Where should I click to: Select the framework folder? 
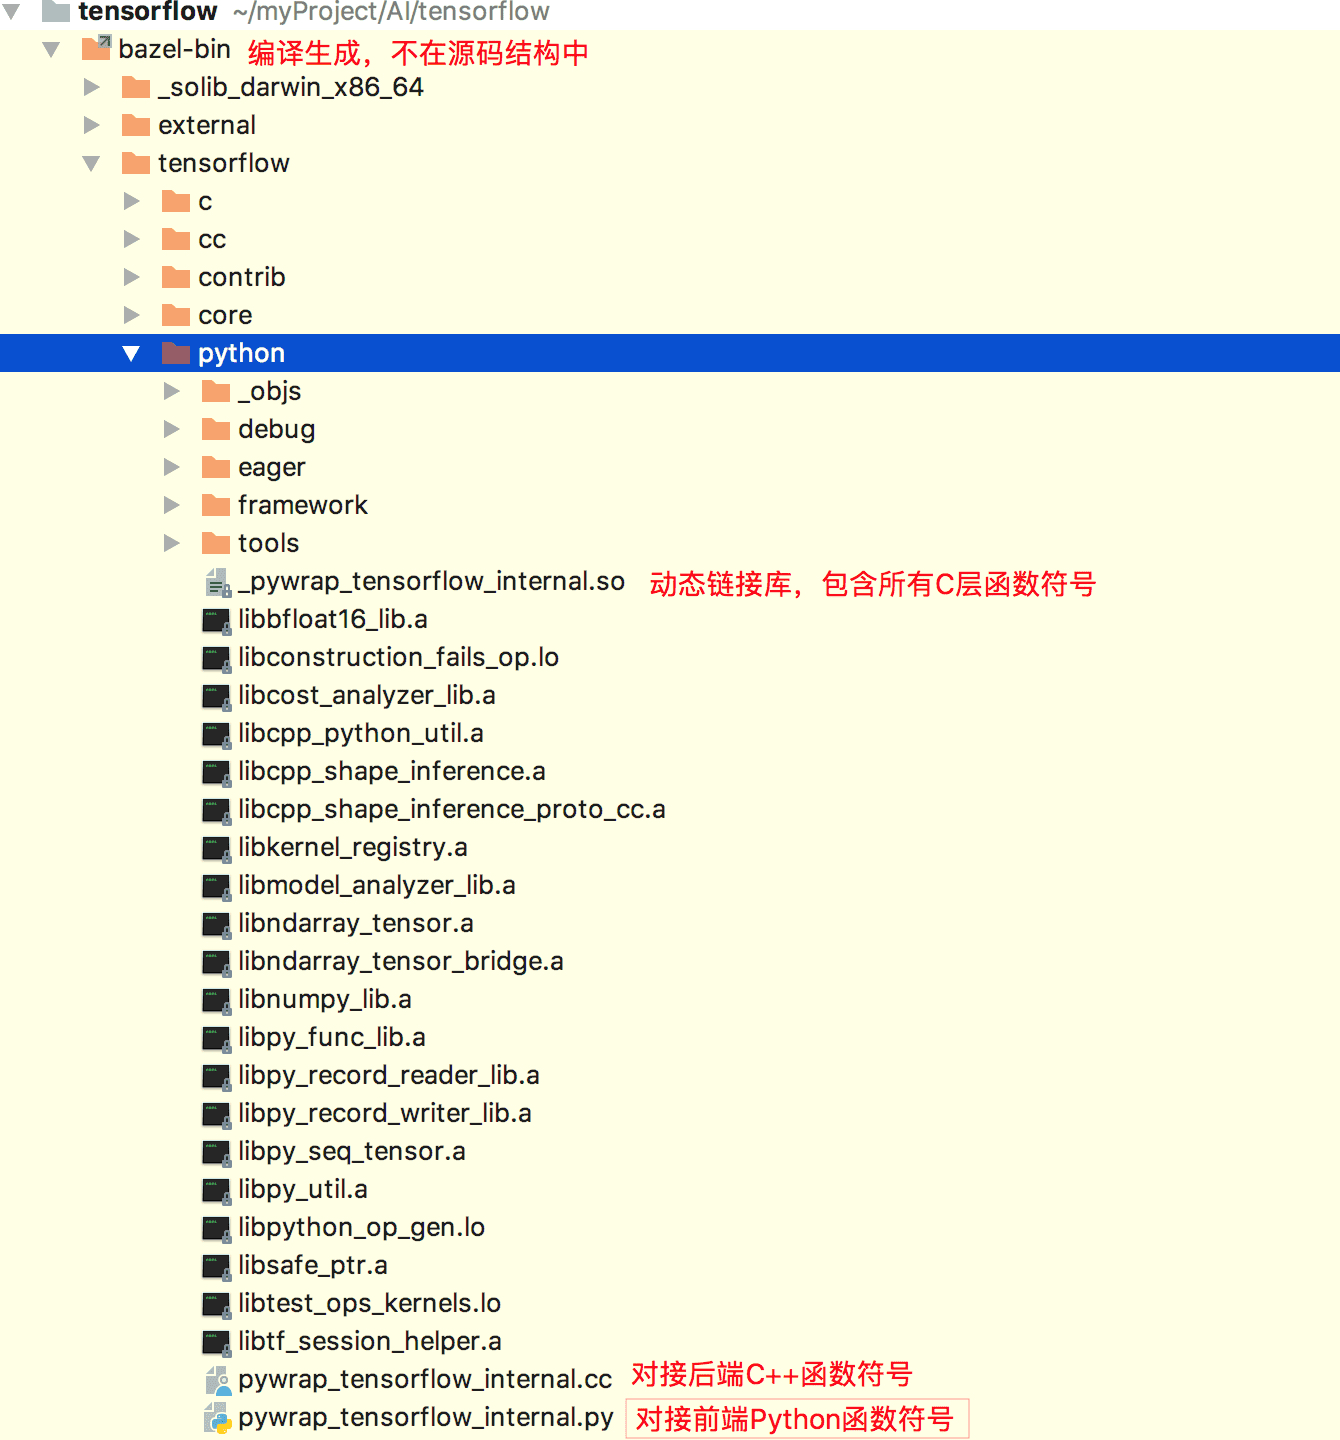tap(303, 505)
